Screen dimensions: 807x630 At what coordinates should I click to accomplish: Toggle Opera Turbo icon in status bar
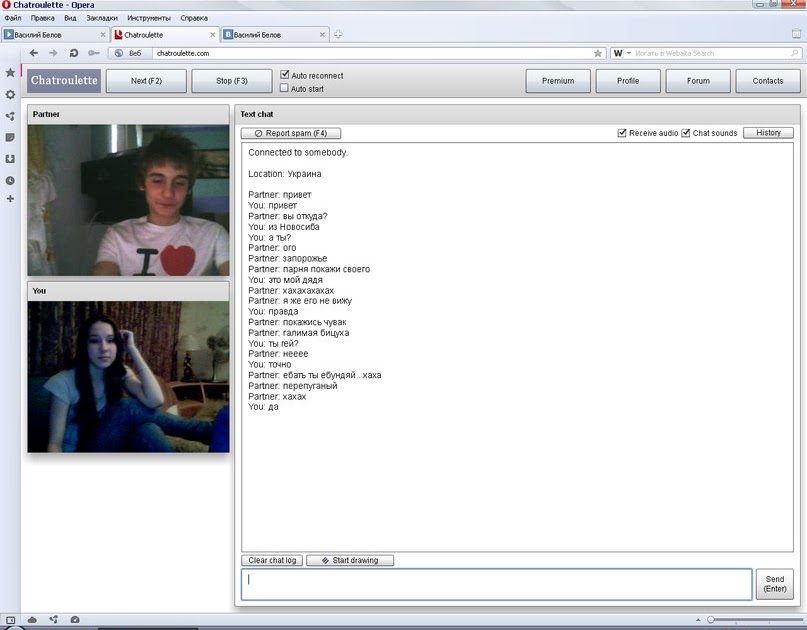(75, 620)
